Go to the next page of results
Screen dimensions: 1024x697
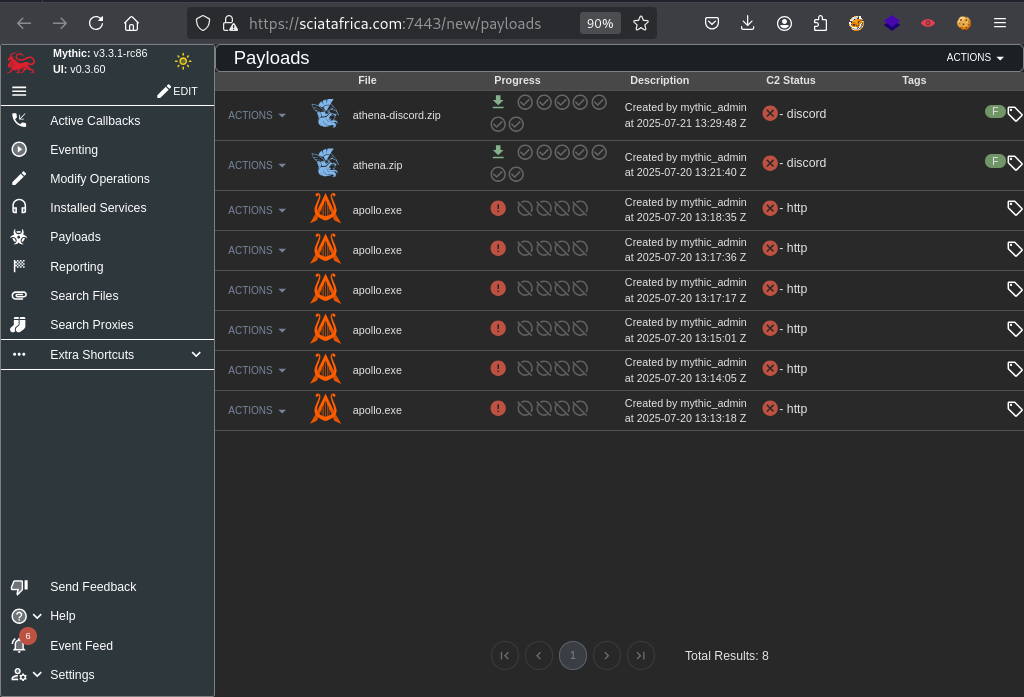point(606,655)
